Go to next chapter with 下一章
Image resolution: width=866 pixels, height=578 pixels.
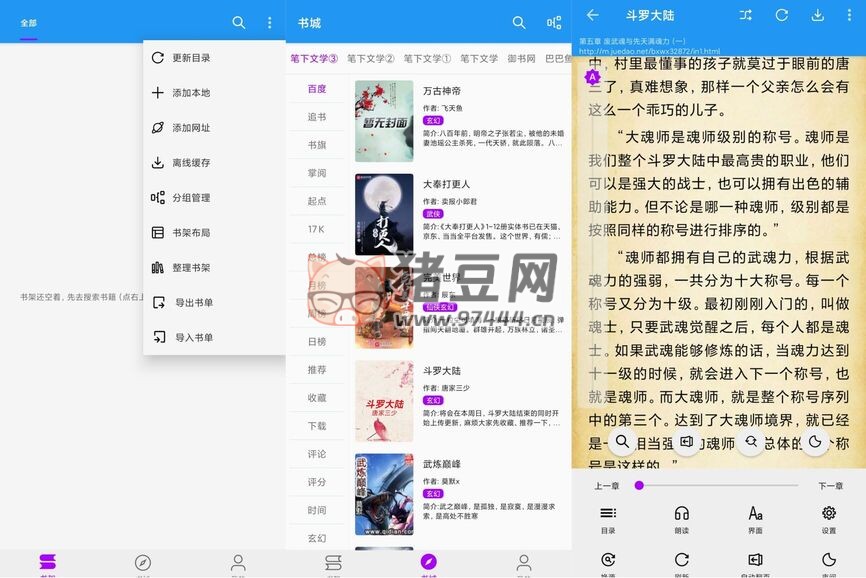(831, 486)
